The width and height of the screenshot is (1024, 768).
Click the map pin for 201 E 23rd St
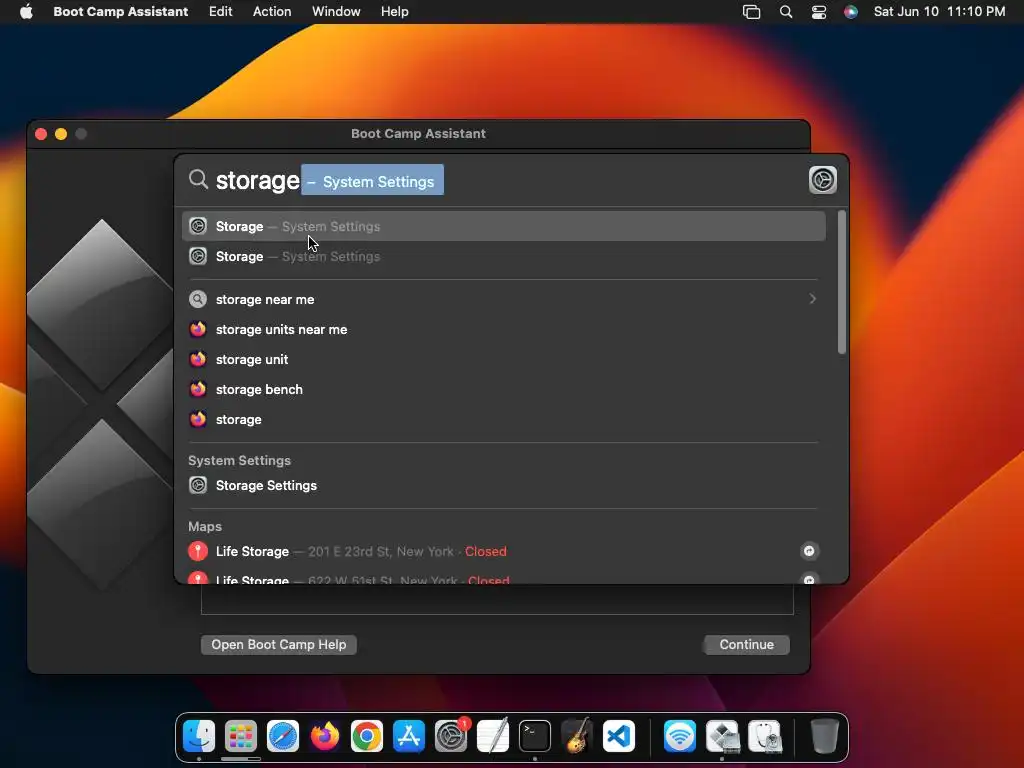click(x=198, y=551)
